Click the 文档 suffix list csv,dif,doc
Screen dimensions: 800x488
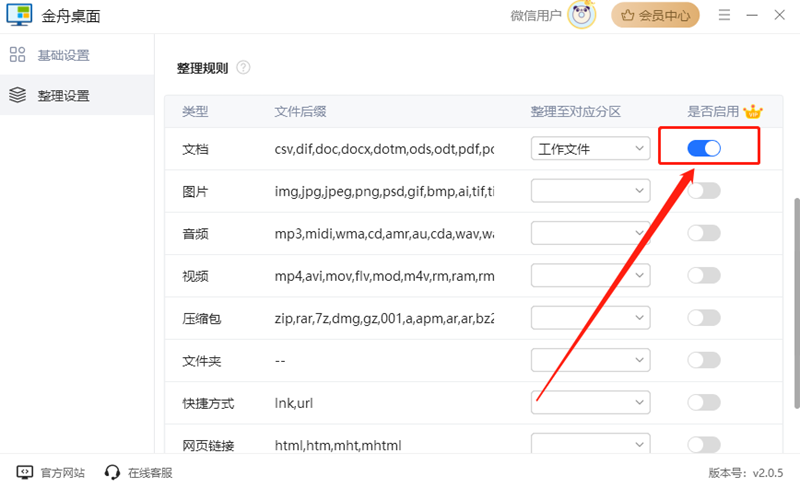pos(384,149)
